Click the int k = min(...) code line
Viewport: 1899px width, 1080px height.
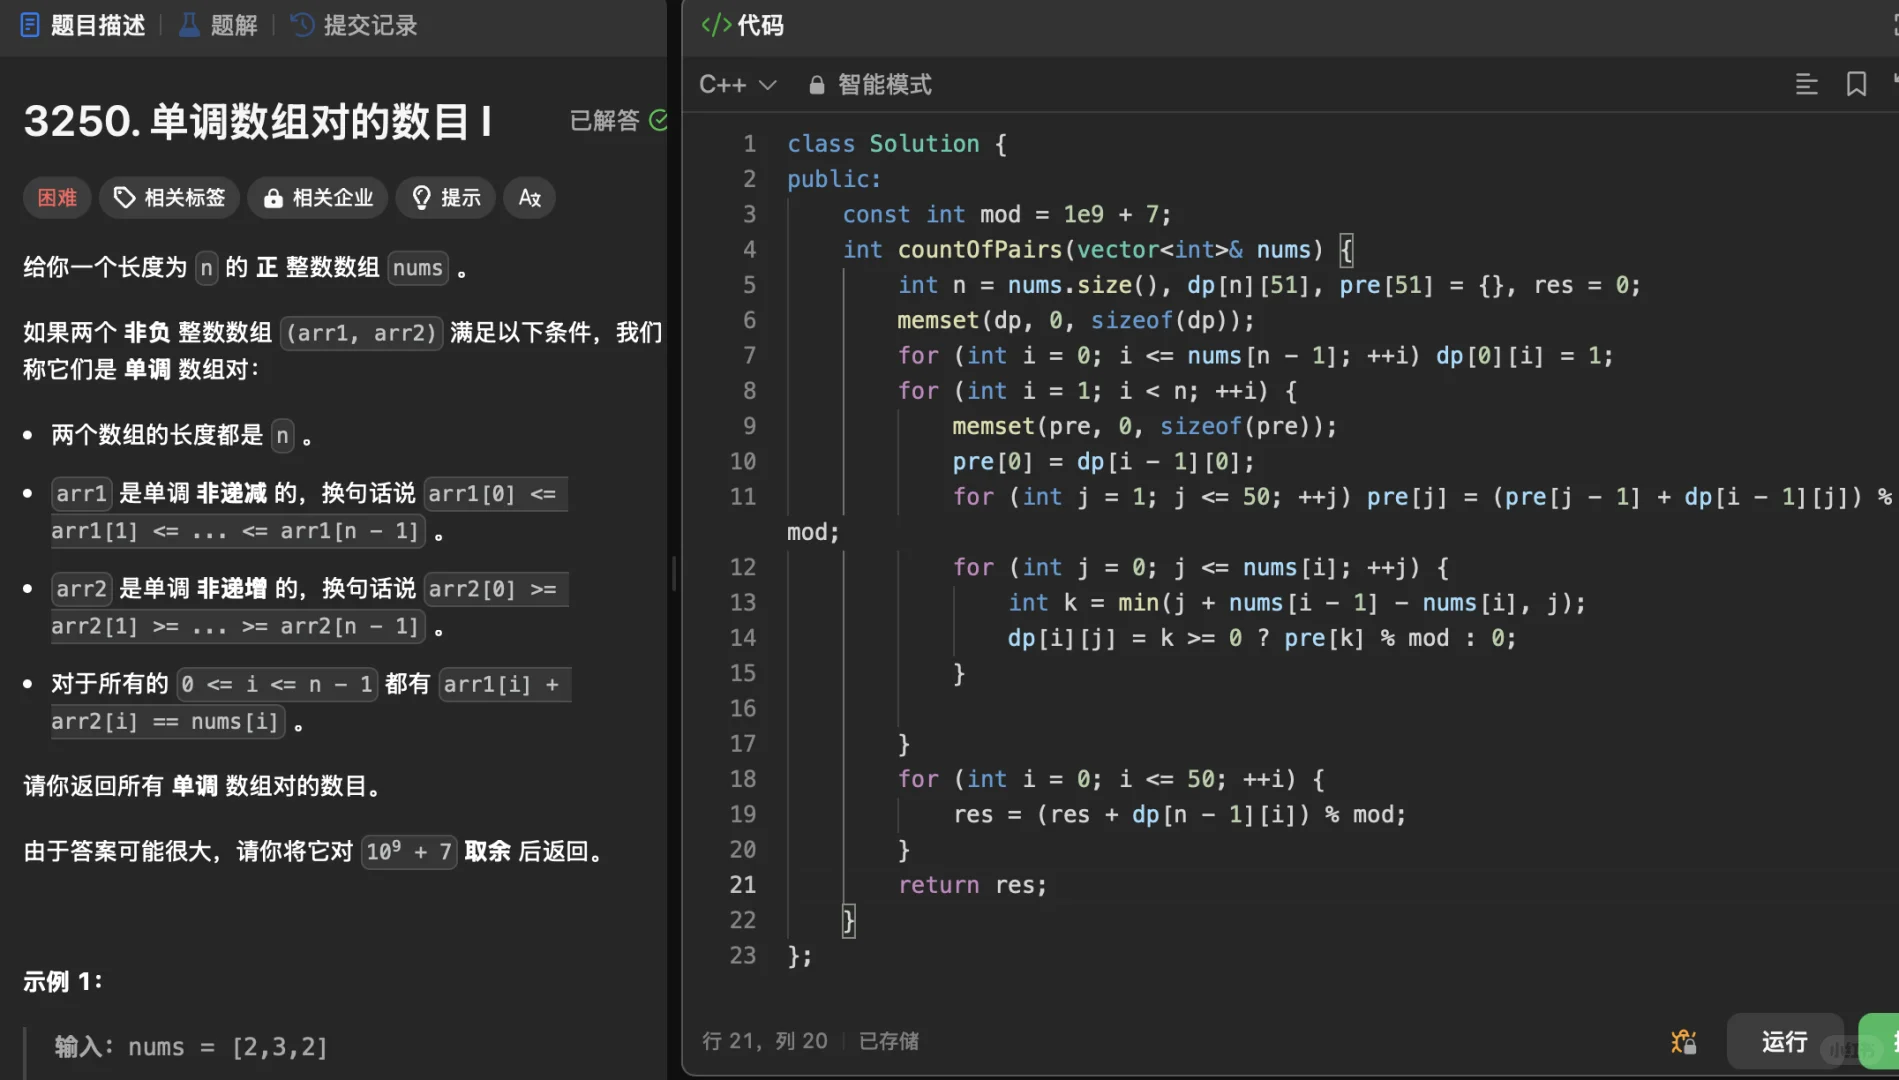coord(1296,603)
